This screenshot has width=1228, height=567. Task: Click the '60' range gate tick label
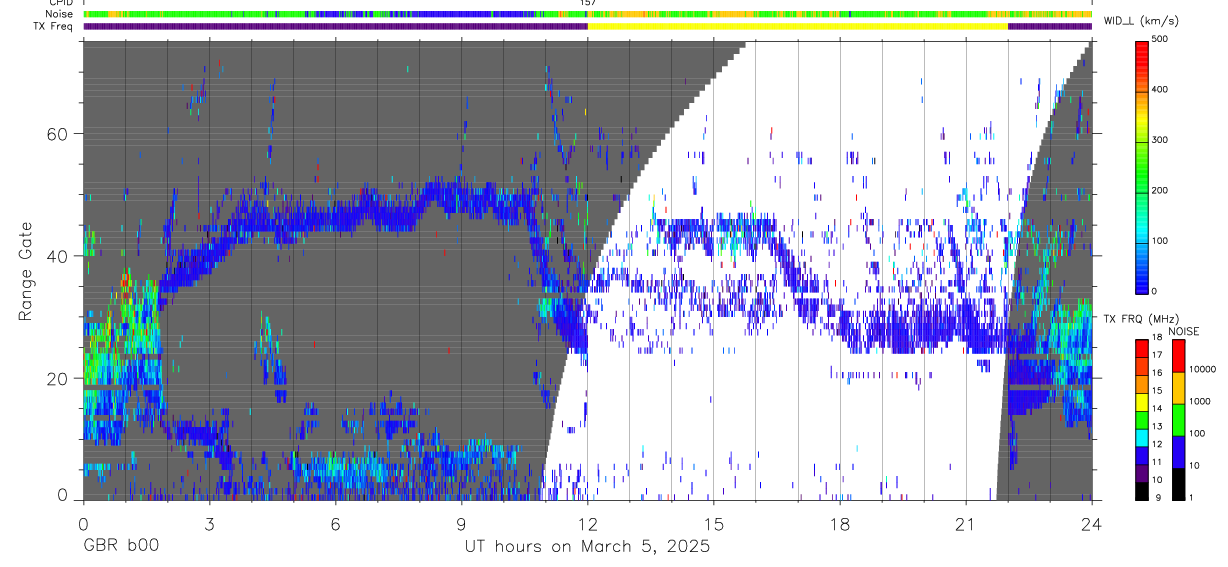58,134
